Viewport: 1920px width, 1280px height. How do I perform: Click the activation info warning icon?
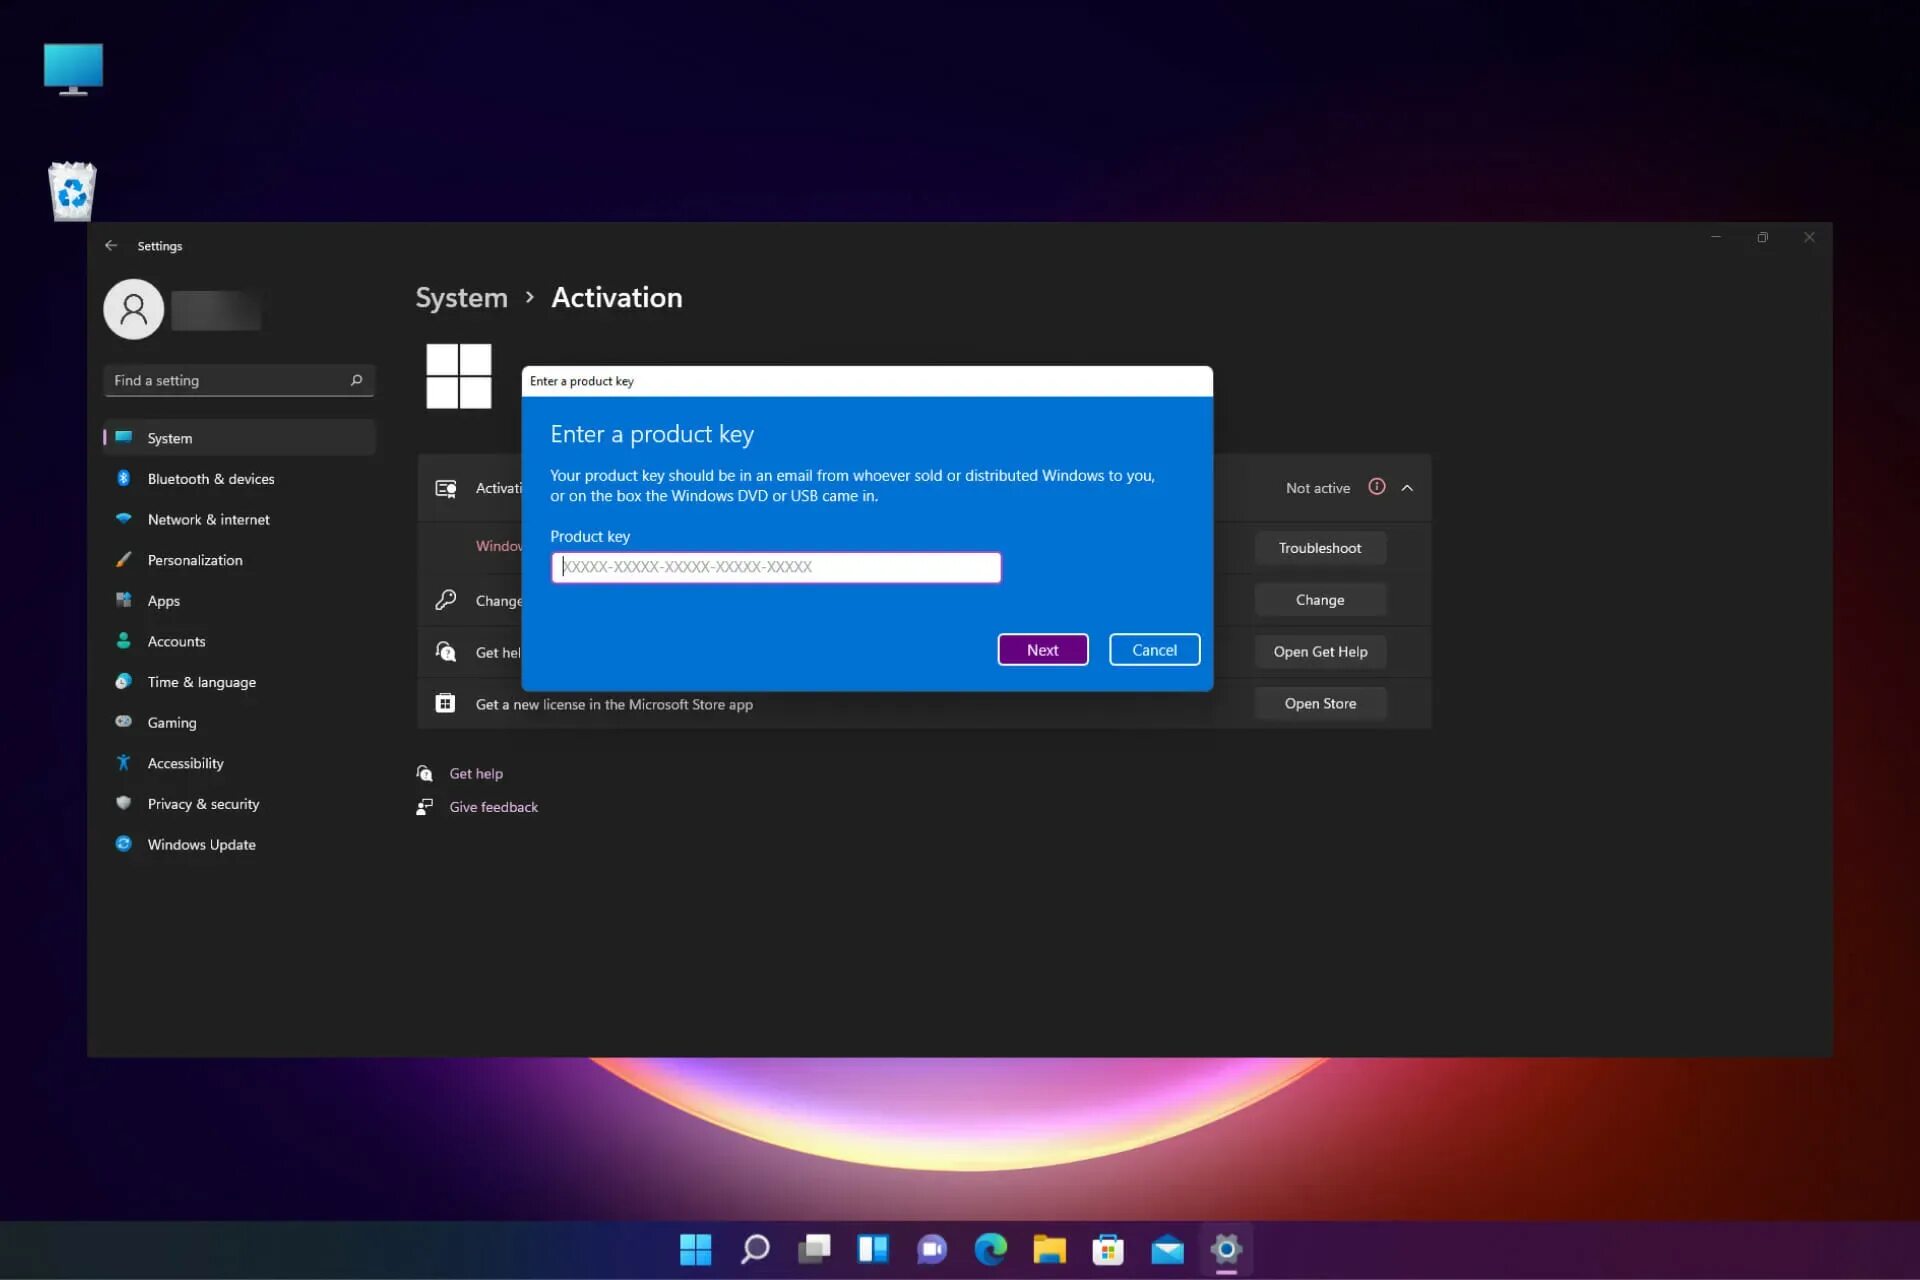click(1377, 487)
